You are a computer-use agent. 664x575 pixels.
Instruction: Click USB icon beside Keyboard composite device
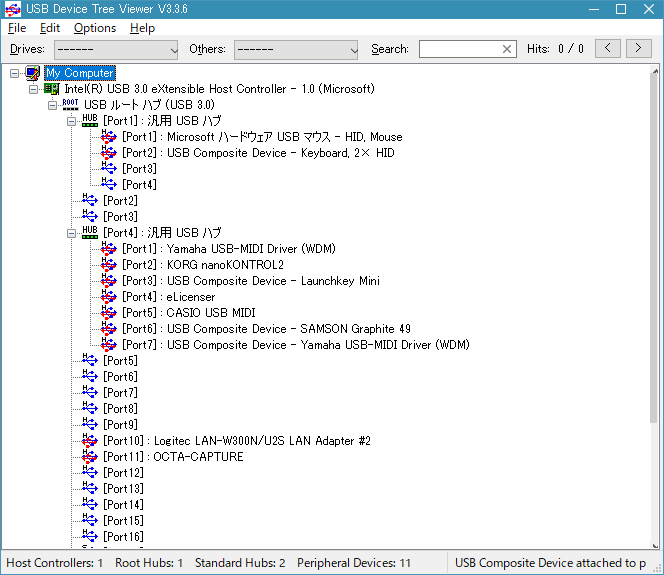click(109, 152)
